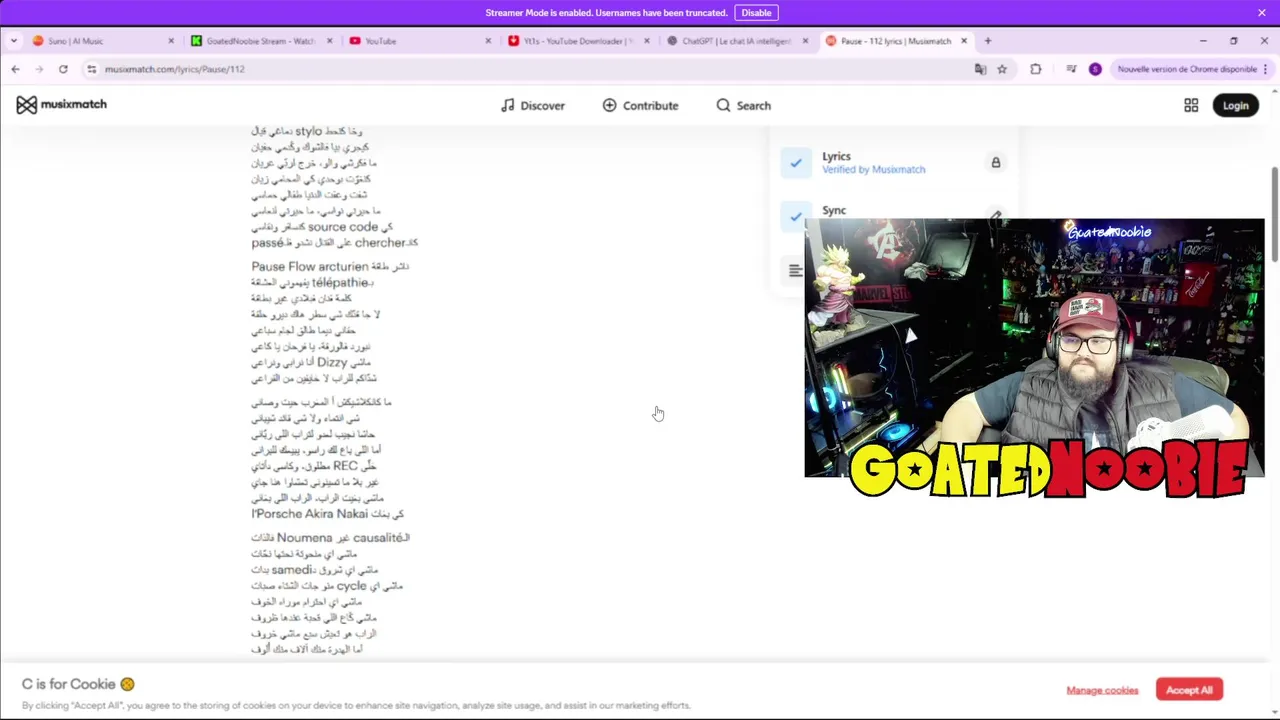The height and width of the screenshot is (720, 1280).
Task: Focus the musixmatch.com address bar
Action: (x=530, y=69)
